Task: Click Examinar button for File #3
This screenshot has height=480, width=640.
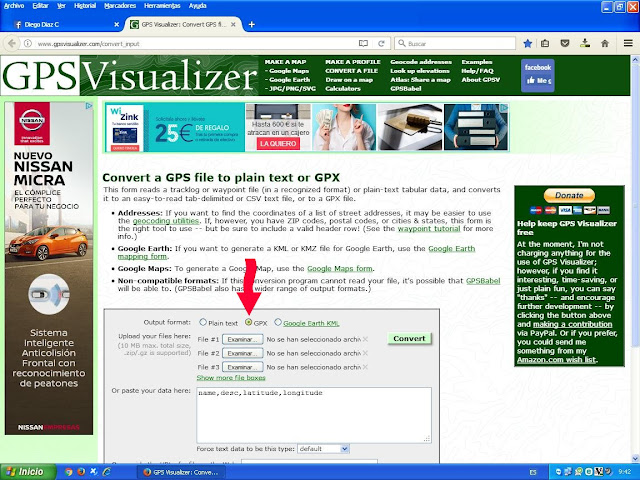Action: click(242, 367)
